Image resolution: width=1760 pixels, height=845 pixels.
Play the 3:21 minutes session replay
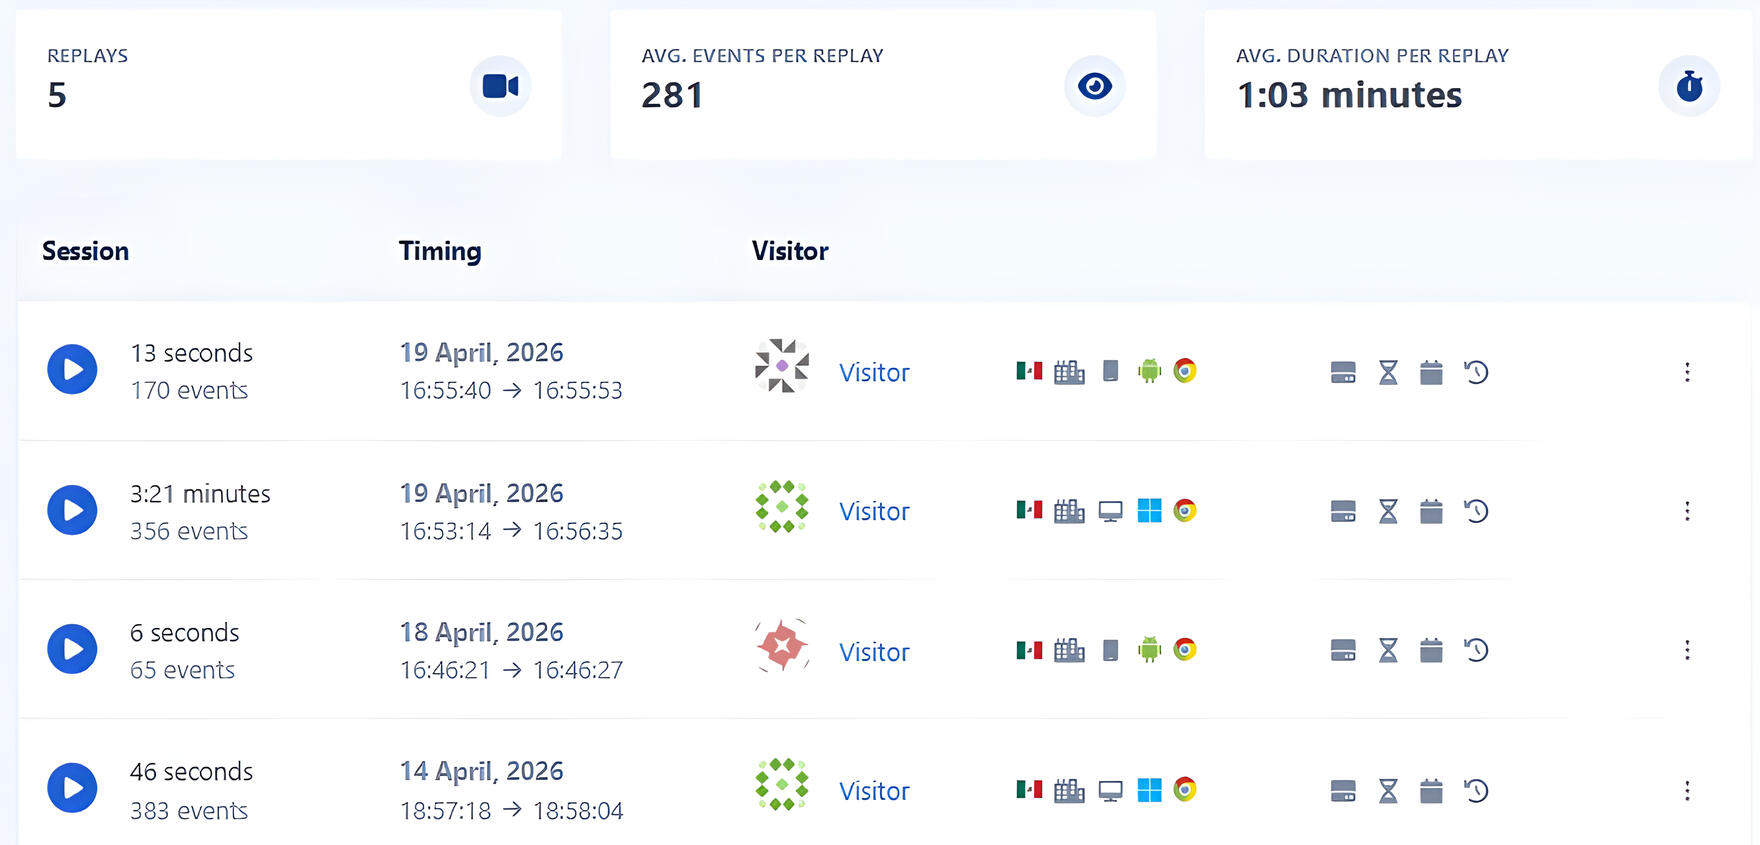(72, 510)
